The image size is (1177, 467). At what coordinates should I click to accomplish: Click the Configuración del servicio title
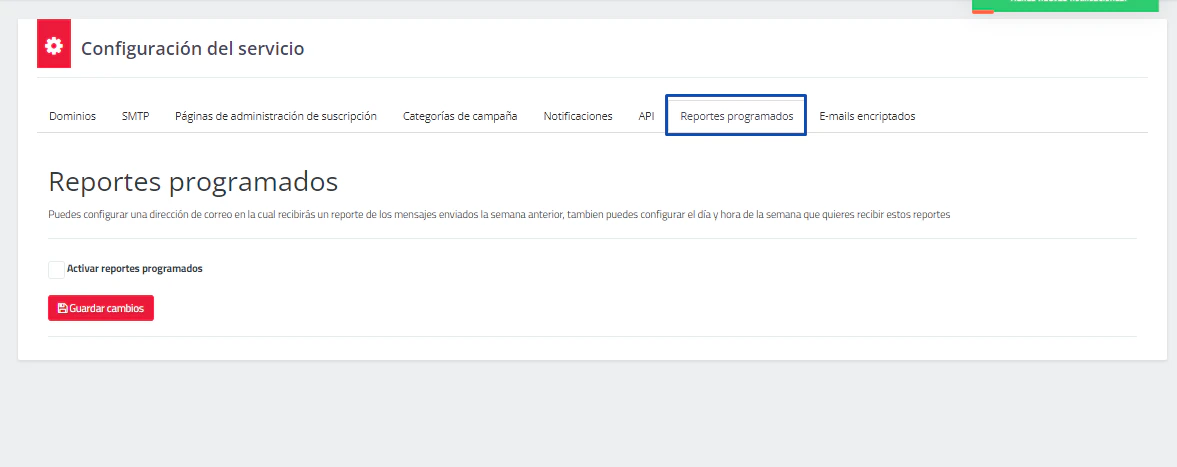[192, 49]
